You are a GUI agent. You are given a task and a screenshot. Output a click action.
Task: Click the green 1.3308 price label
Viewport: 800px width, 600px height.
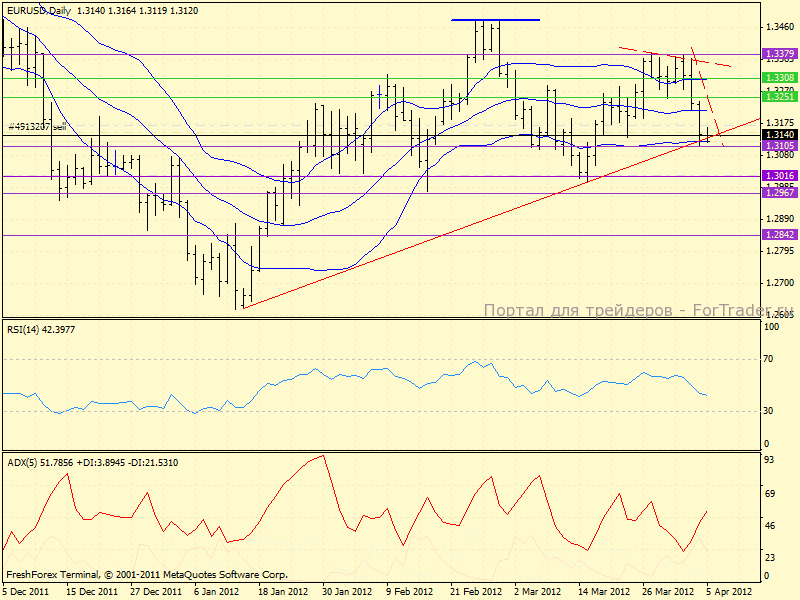(x=778, y=78)
